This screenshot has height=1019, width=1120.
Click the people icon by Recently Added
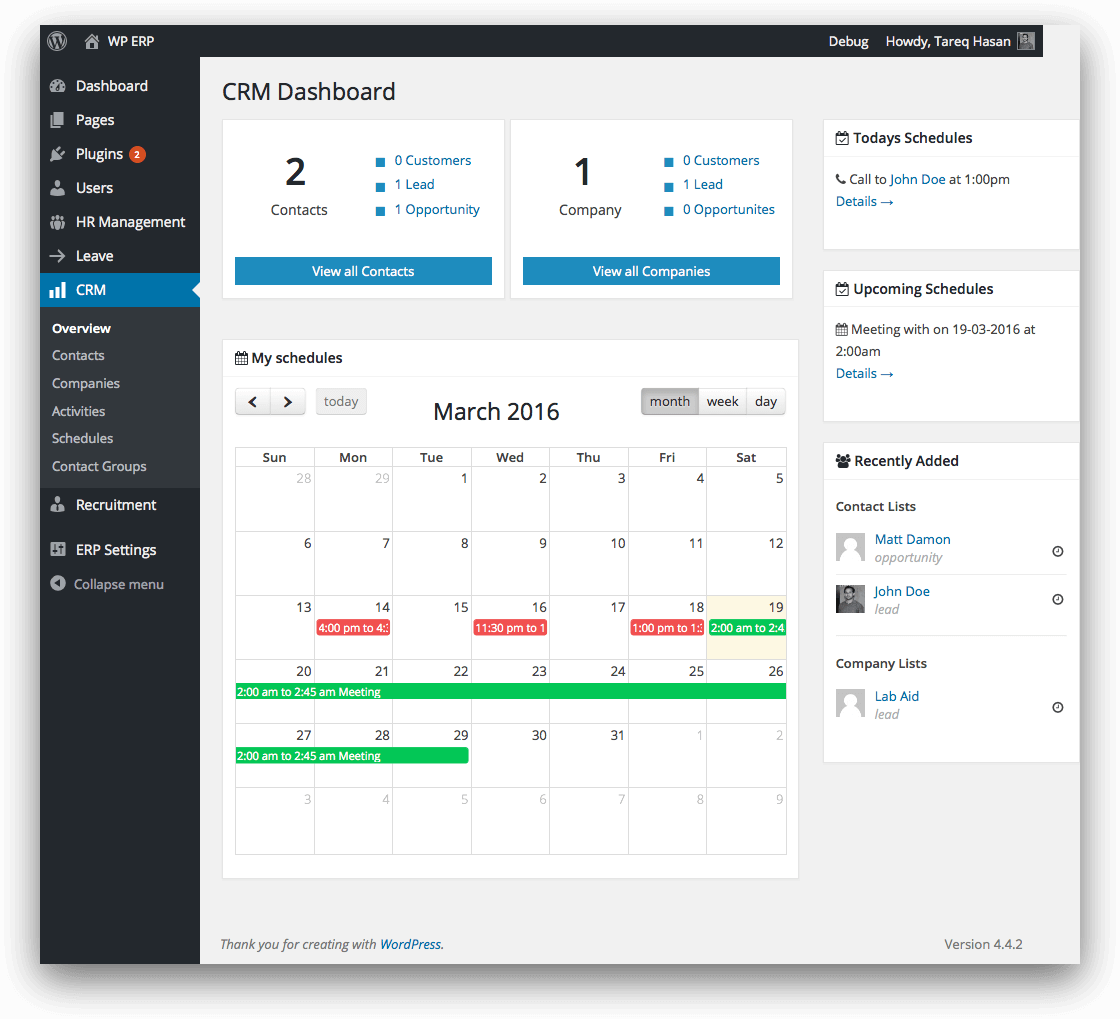(843, 461)
